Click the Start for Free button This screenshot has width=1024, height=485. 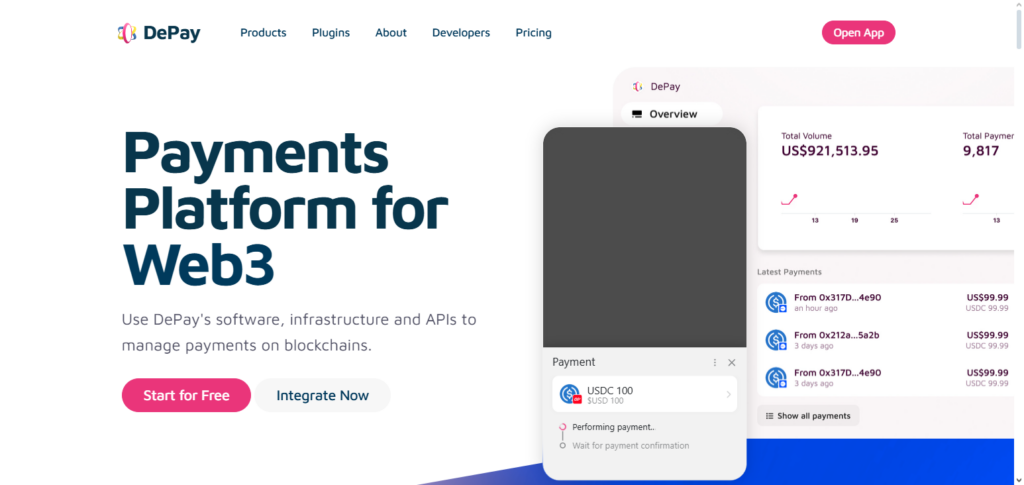point(186,395)
